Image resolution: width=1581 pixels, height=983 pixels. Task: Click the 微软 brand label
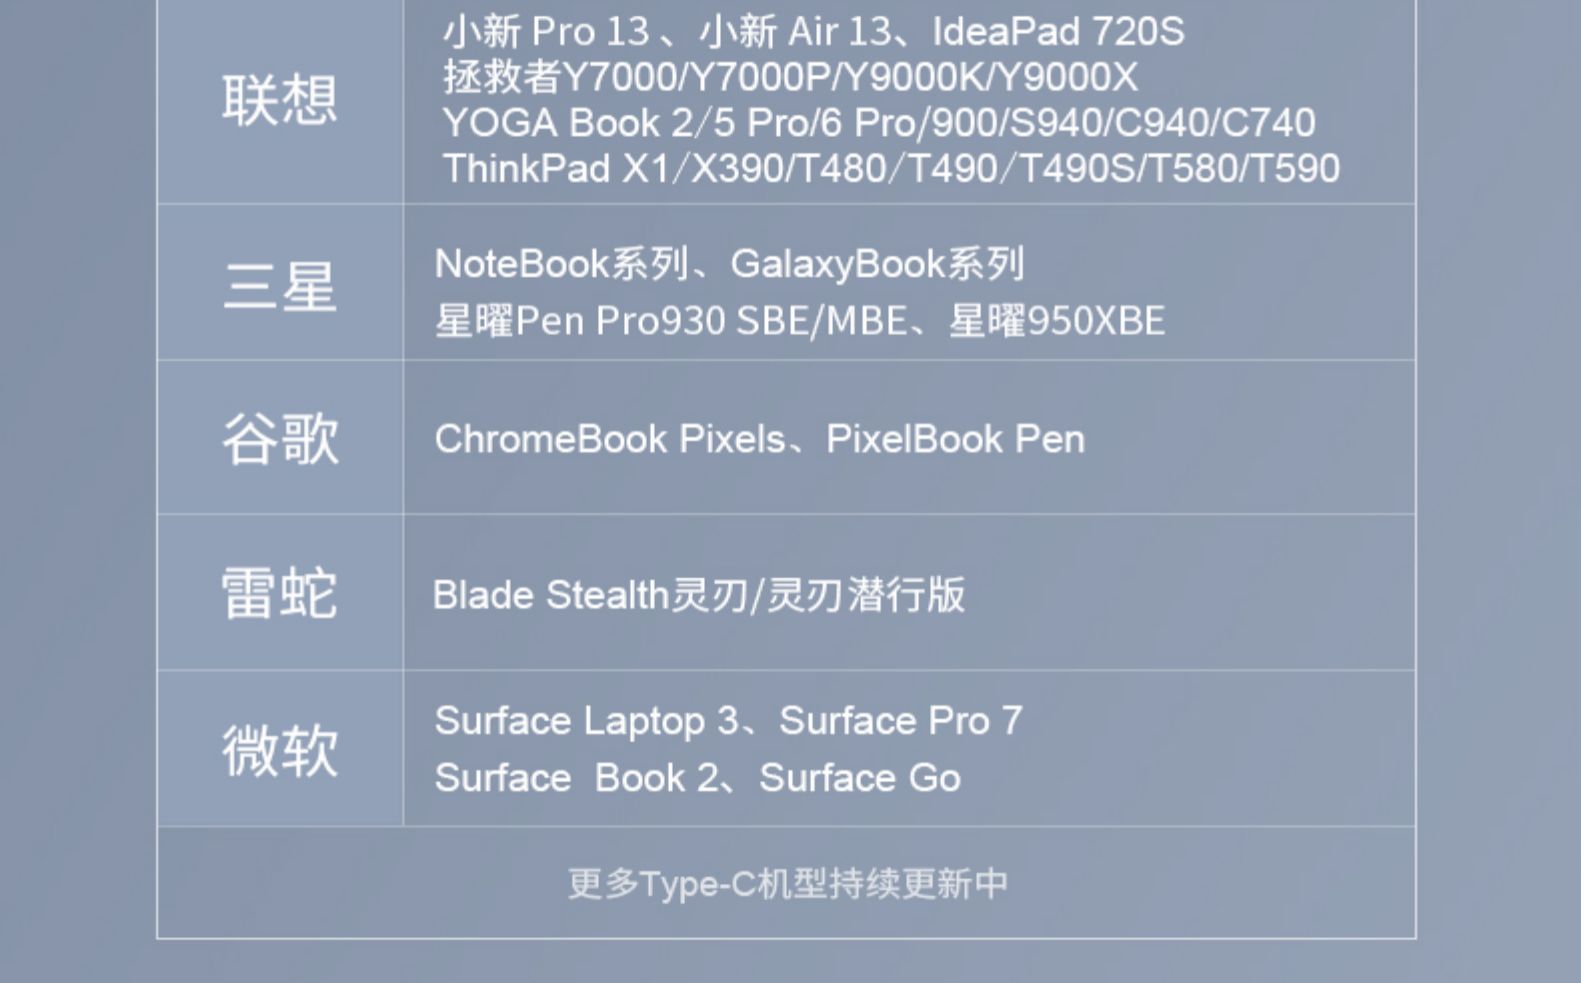coord(280,750)
